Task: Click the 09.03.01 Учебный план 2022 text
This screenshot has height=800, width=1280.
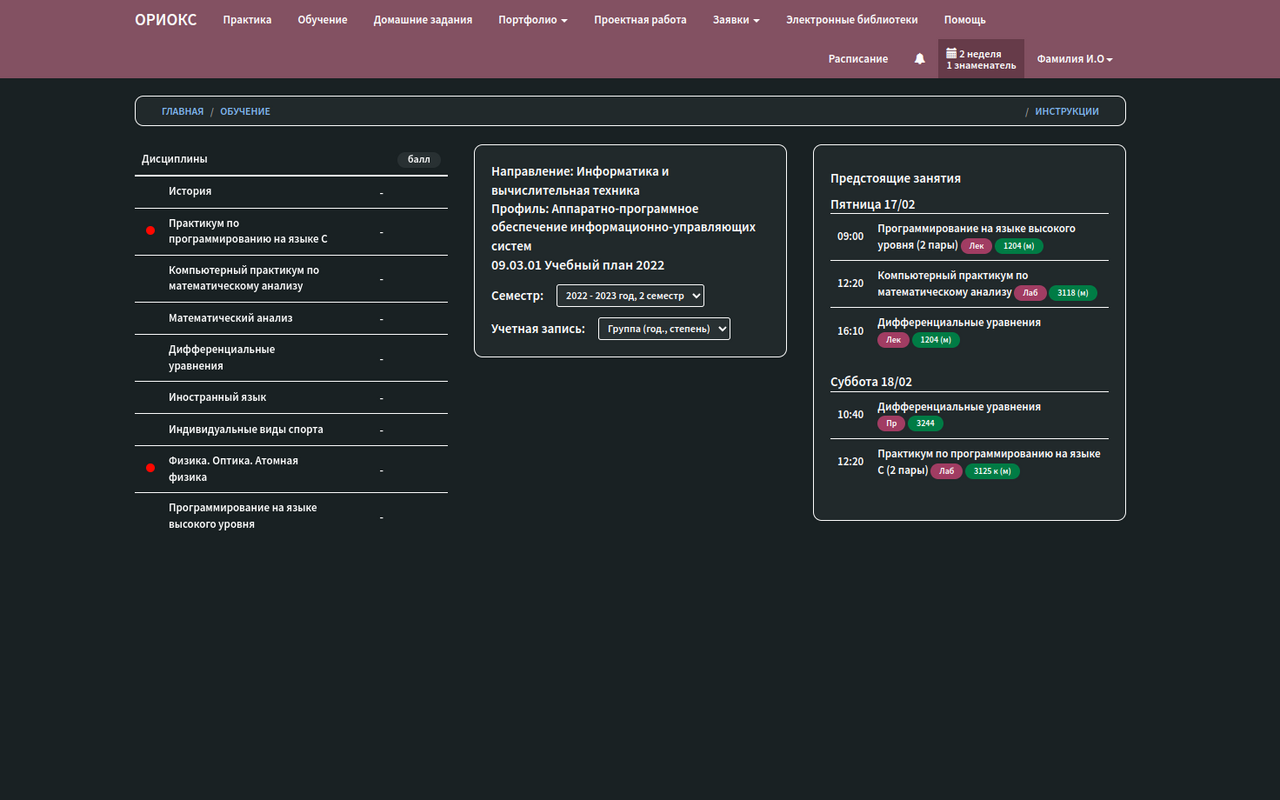Action: [x=578, y=266]
